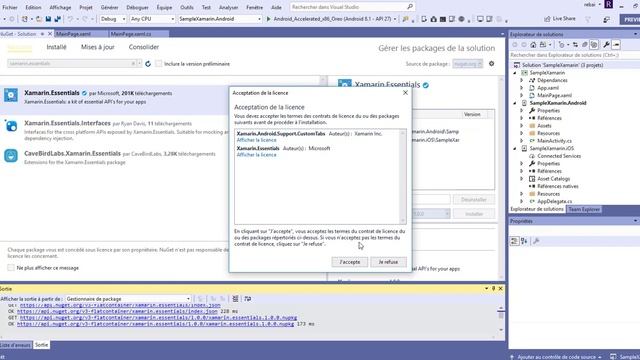Expand the Dépendances node
The image size is (640, 360).
pyautogui.click(x=522, y=80)
